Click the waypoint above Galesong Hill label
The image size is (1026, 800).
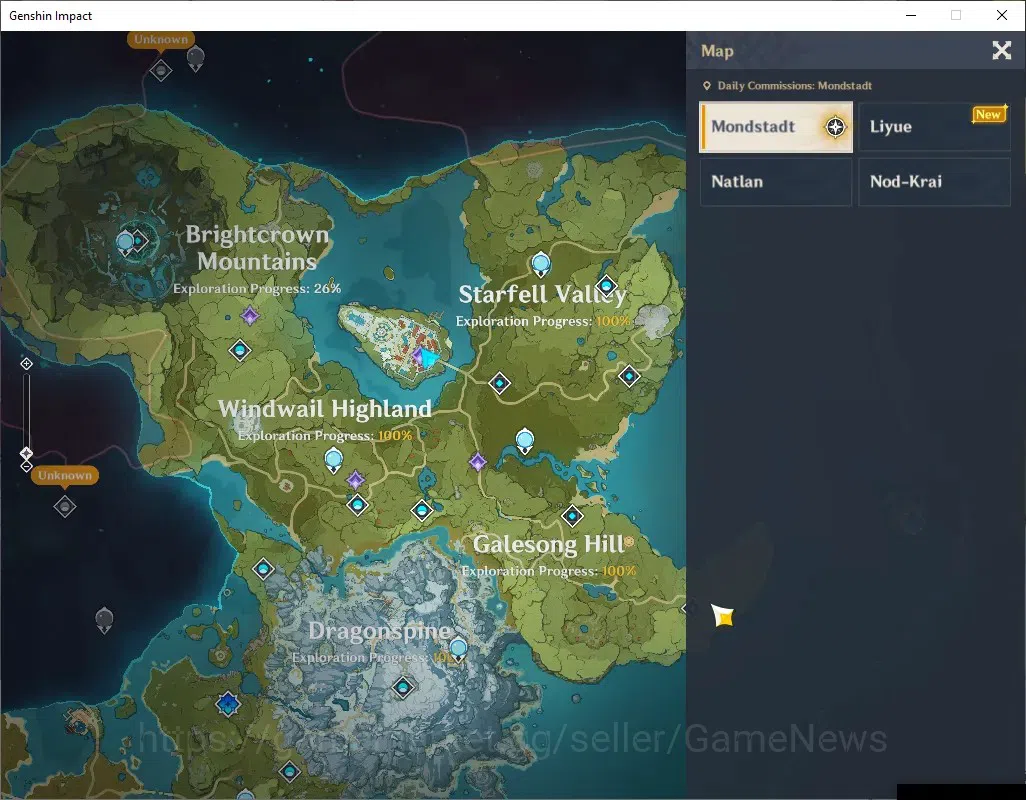click(573, 516)
